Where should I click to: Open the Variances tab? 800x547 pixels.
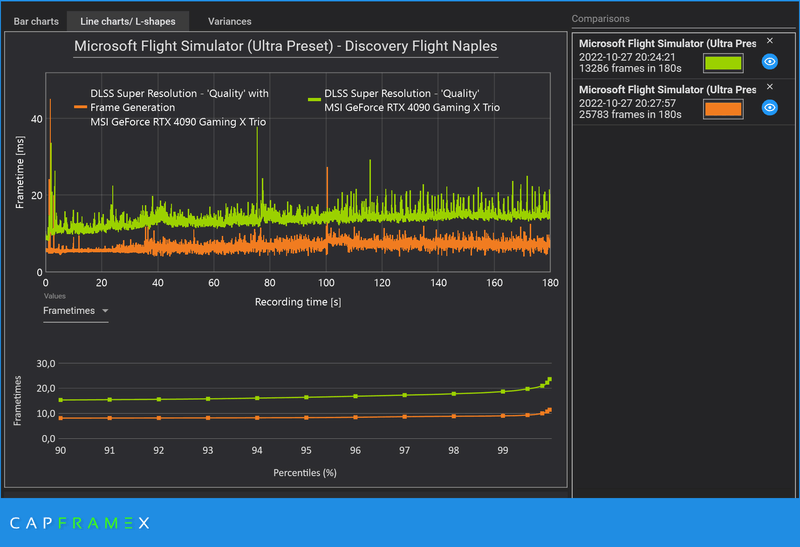(229, 21)
